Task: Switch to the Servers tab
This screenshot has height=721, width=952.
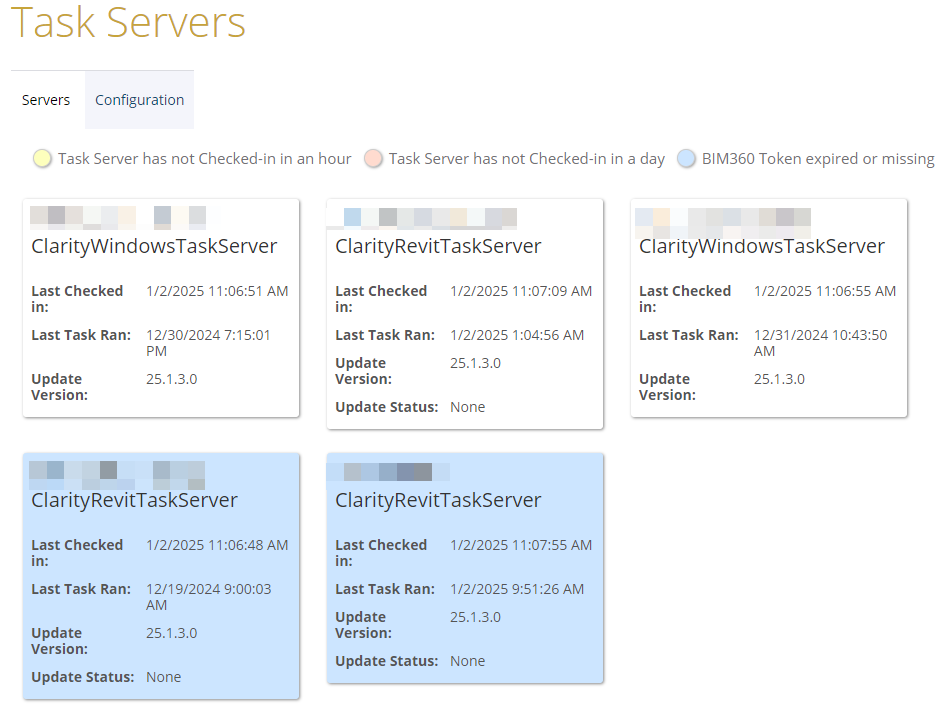Action: [46, 100]
